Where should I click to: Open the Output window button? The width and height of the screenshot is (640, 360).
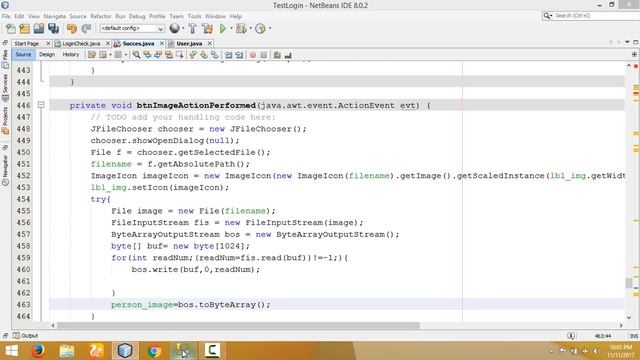tap(25, 336)
